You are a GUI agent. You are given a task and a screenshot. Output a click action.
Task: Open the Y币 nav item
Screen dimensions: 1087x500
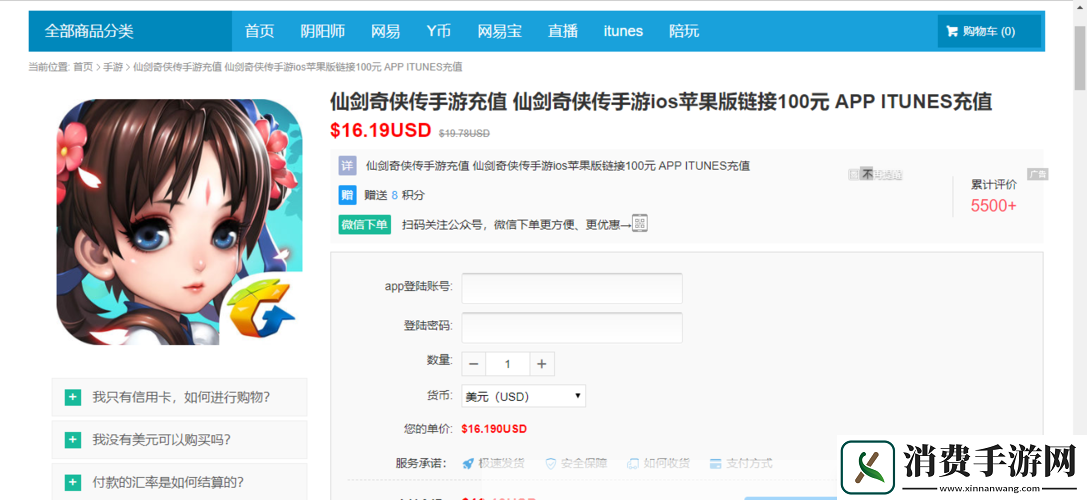point(439,31)
